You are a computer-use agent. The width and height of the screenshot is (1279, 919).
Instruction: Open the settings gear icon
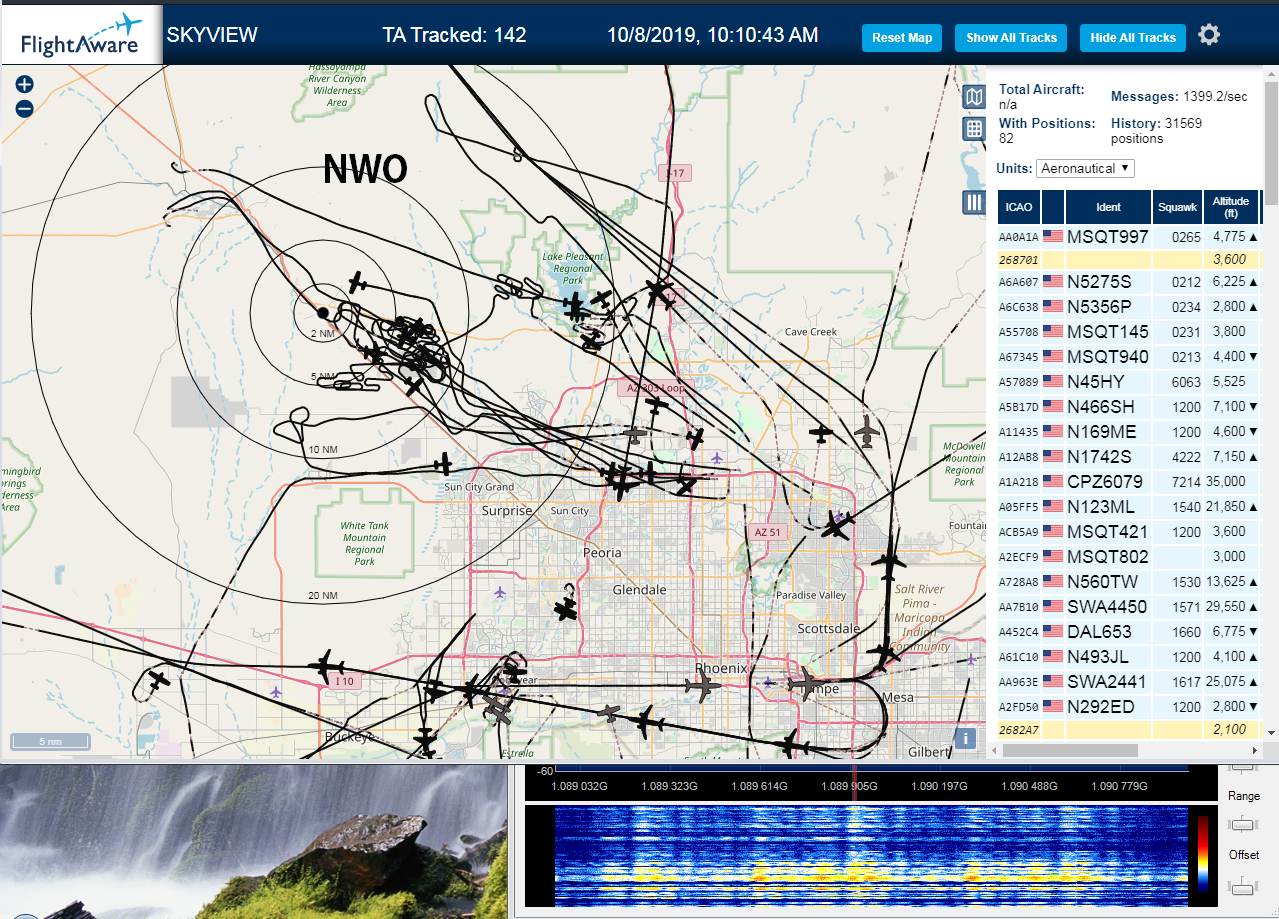[x=1209, y=35]
